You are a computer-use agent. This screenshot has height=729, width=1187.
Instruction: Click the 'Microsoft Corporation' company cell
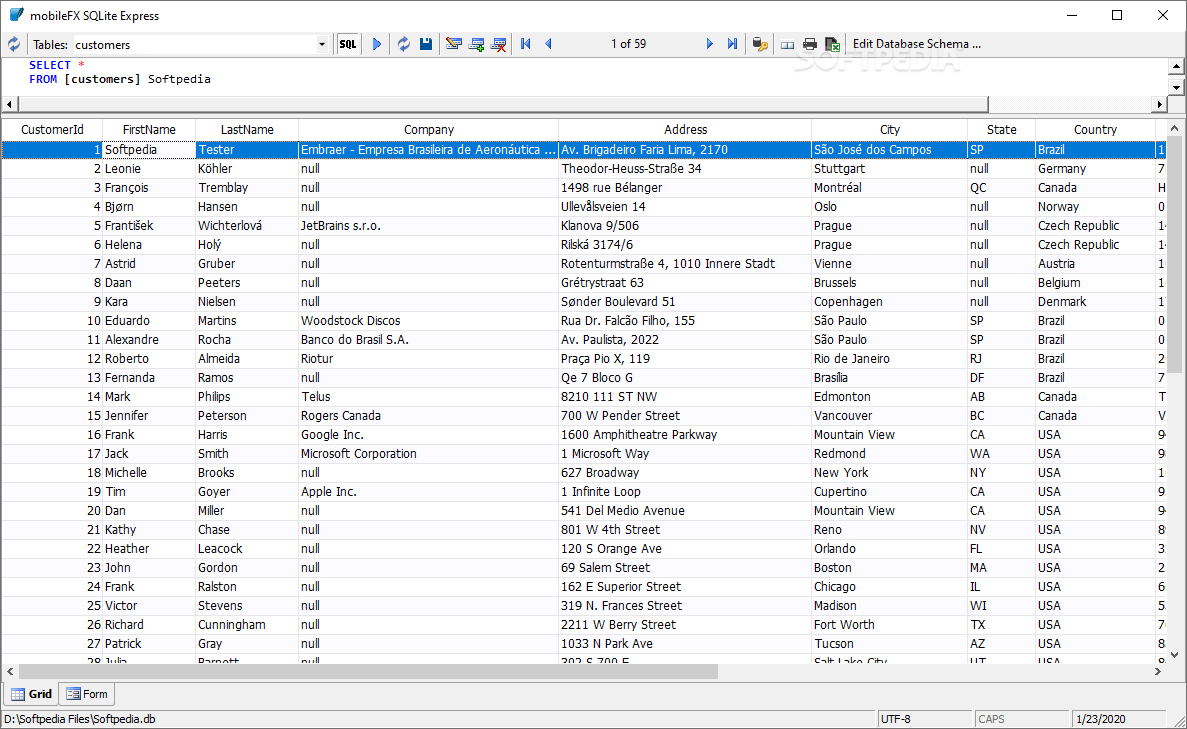tap(428, 453)
